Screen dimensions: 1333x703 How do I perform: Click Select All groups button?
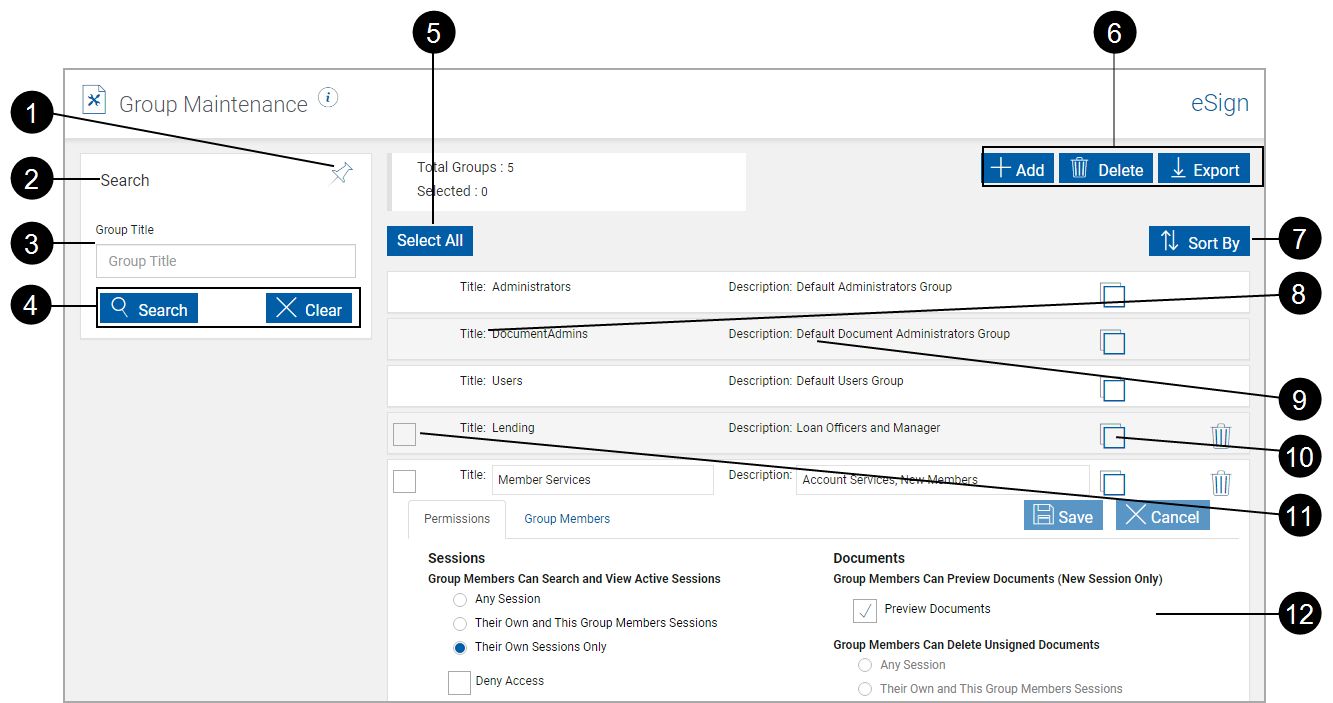430,240
